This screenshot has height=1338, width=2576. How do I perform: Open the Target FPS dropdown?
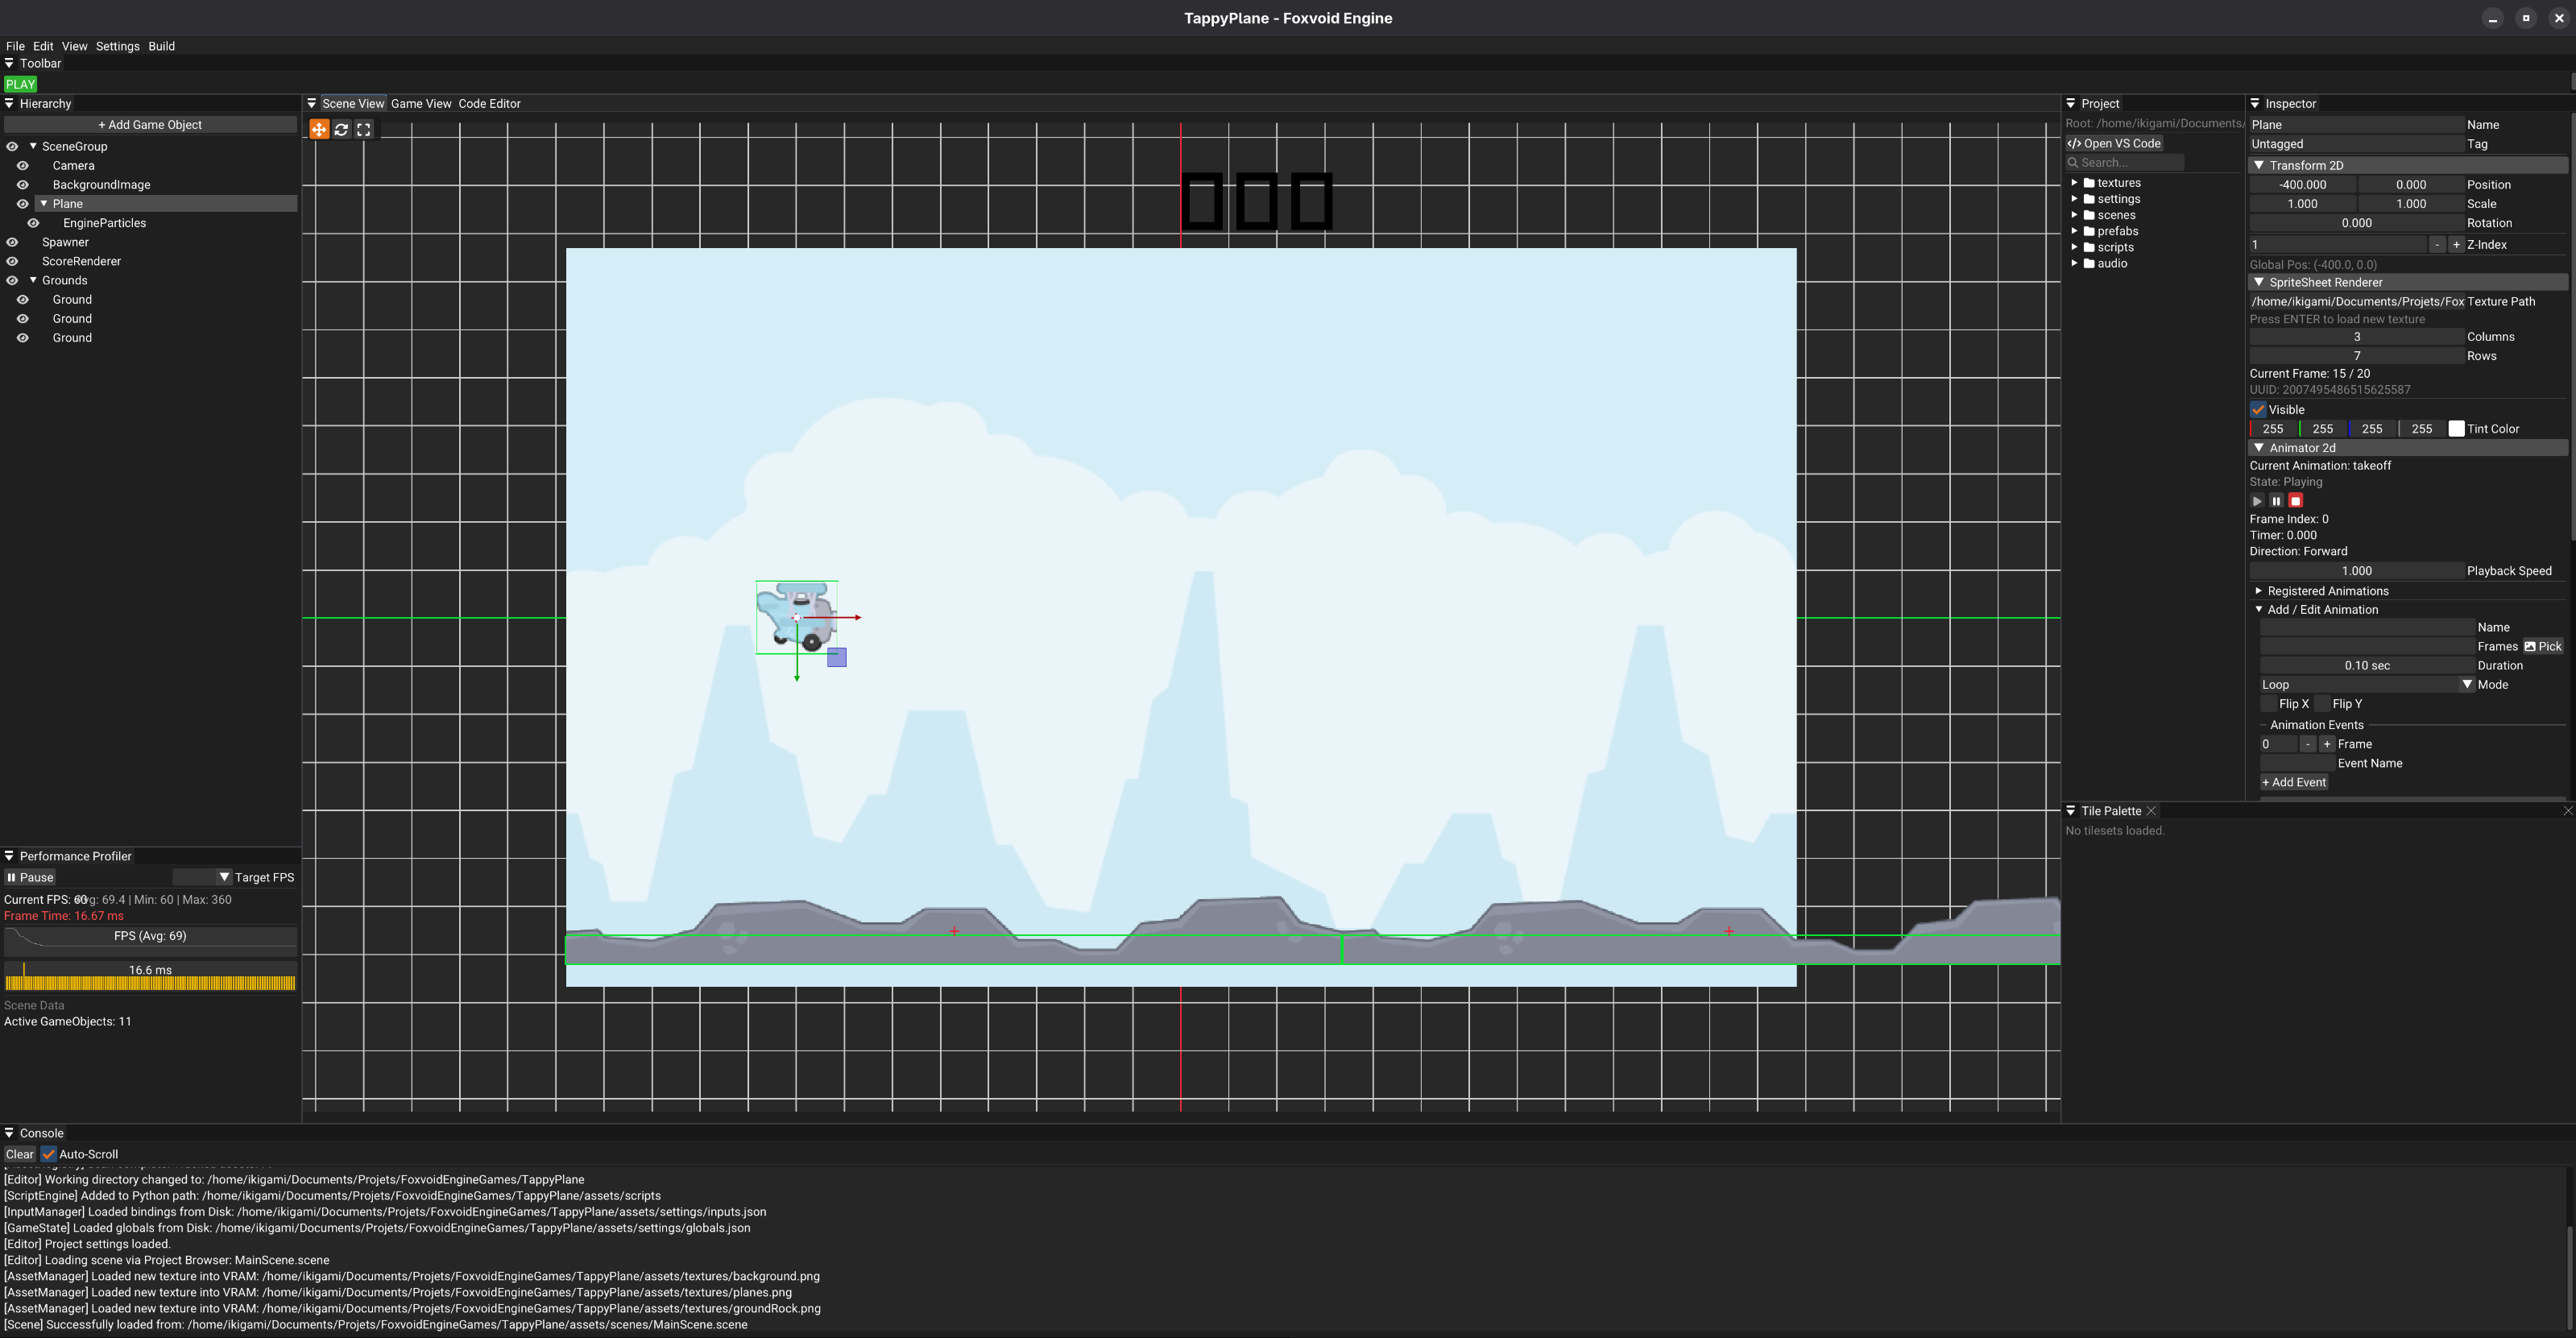[x=202, y=877]
